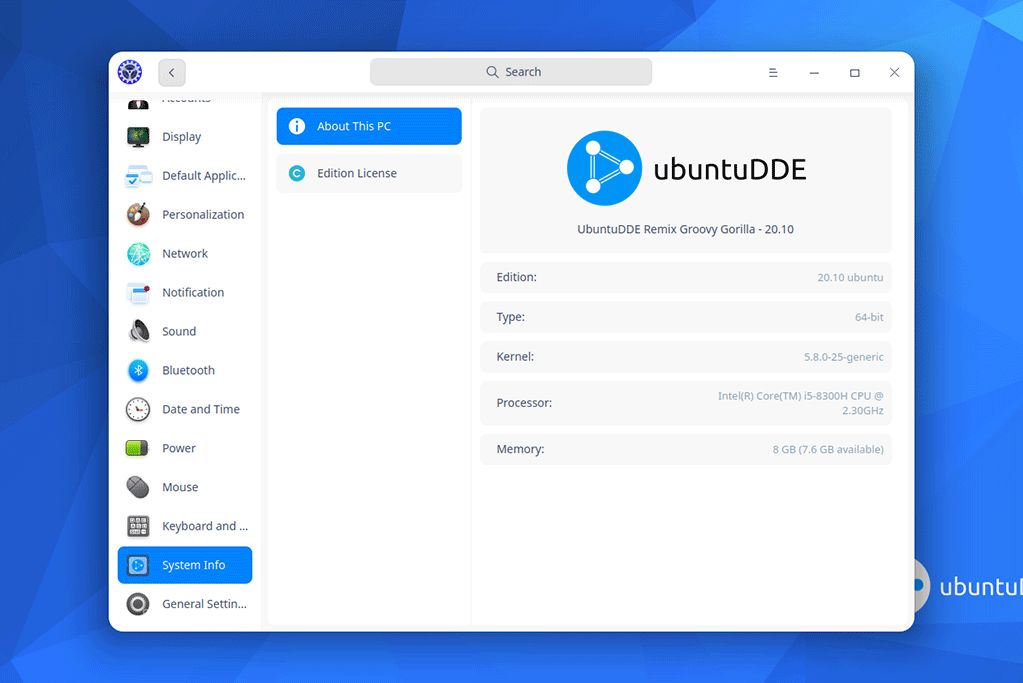This screenshot has width=1023, height=683.
Task: Select System Info label in sidebar
Action: [x=194, y=565]
